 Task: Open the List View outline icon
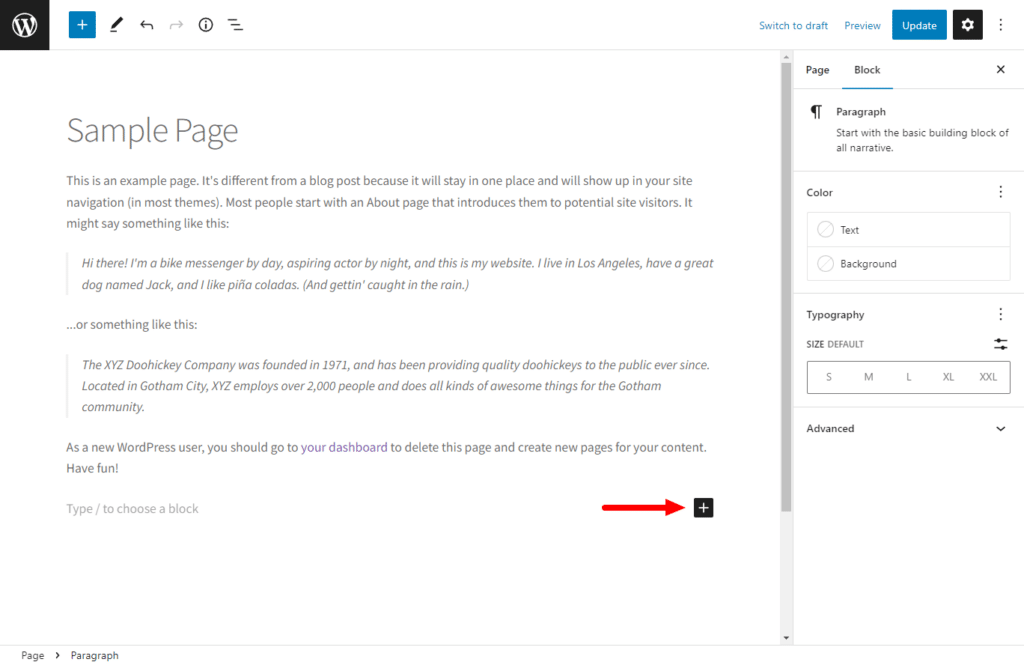[235, 24]
